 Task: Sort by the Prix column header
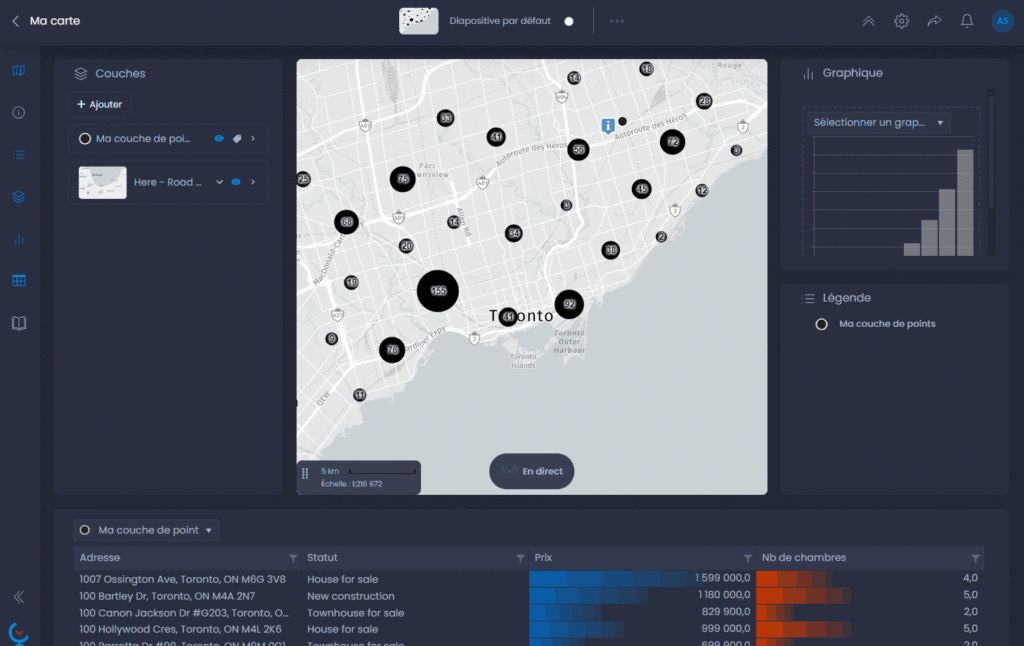click(543, 558)
